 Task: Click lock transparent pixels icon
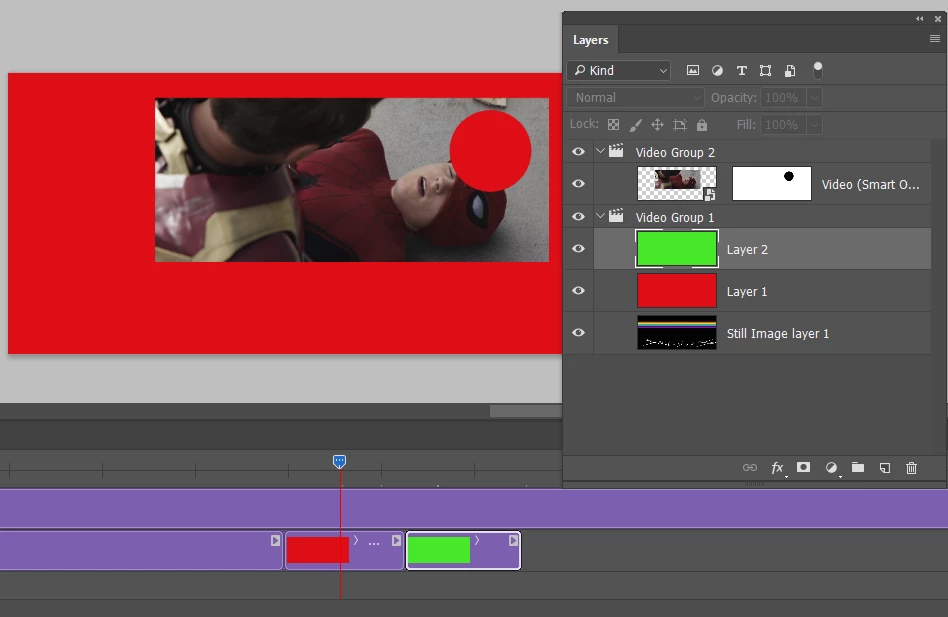pyautogui.click(x=613, y=124)
